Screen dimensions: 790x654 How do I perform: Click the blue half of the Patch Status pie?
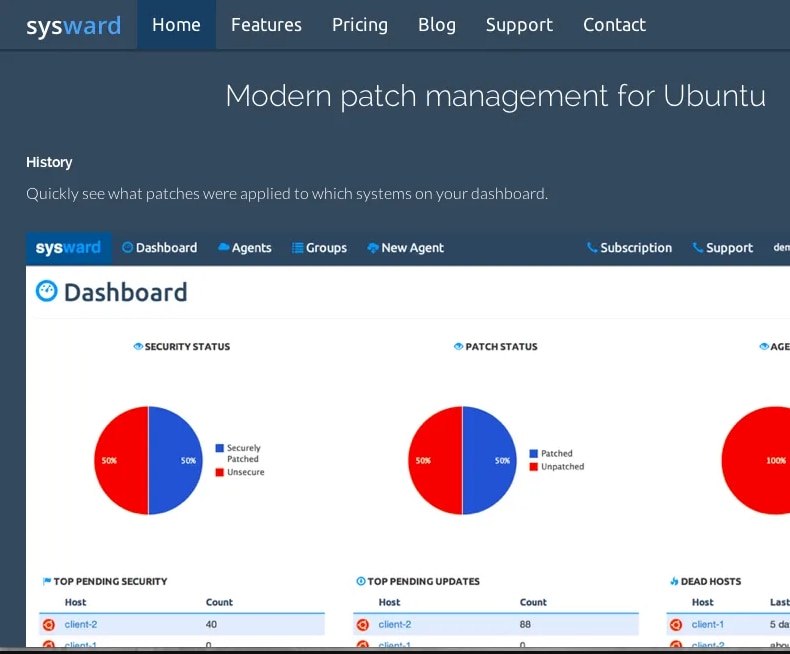coord(489,461)
